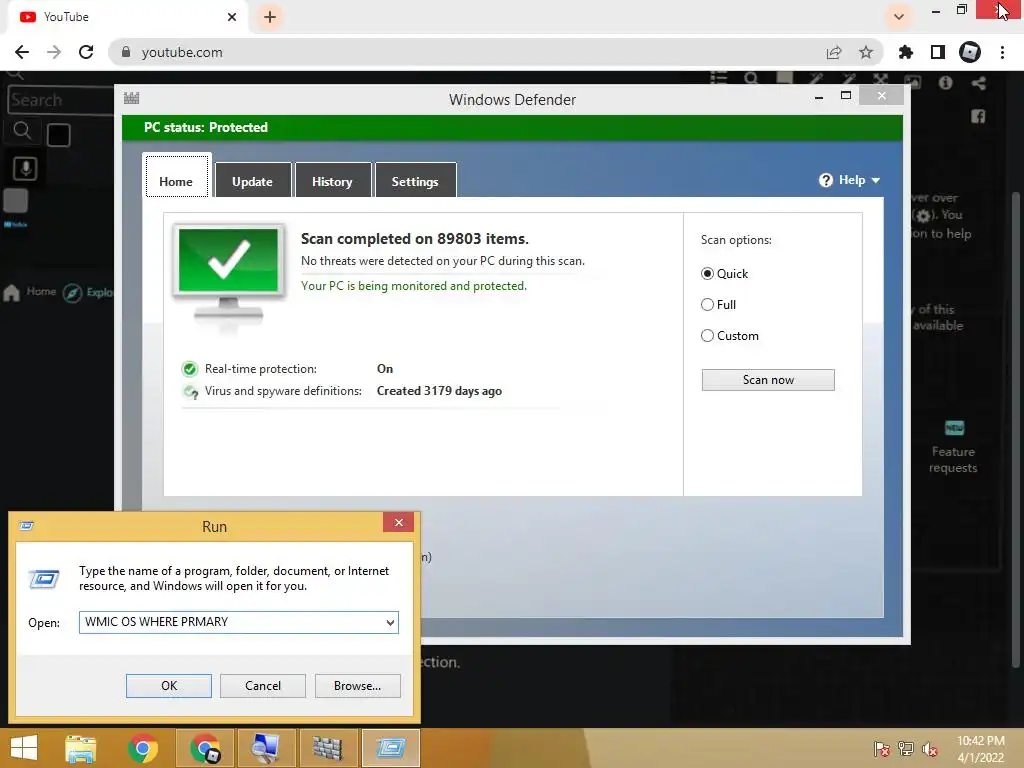The width and height of the screenshot is (1024, 768).
Task: Expand the Help dropdown in Defender
Action: pyautogui.click(x=850, y=180)
